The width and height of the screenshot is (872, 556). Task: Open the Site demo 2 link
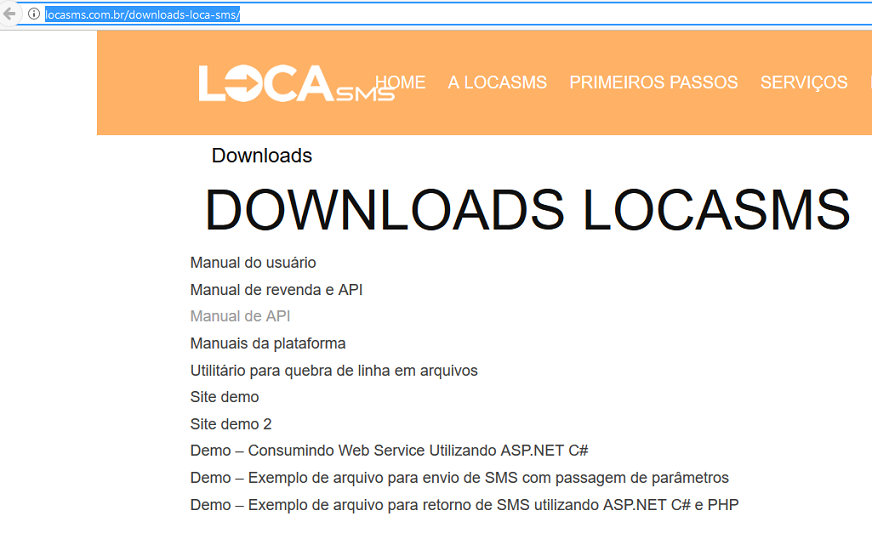tap(231, 424)
